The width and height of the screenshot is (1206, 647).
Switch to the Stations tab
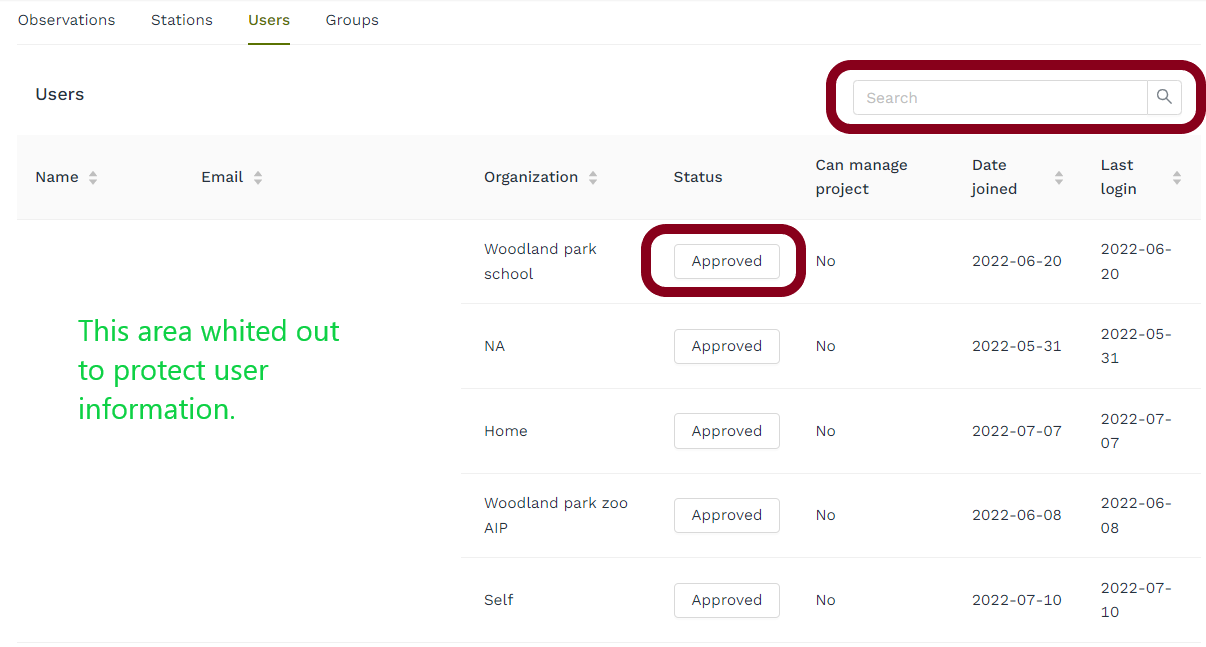(181, 20)
